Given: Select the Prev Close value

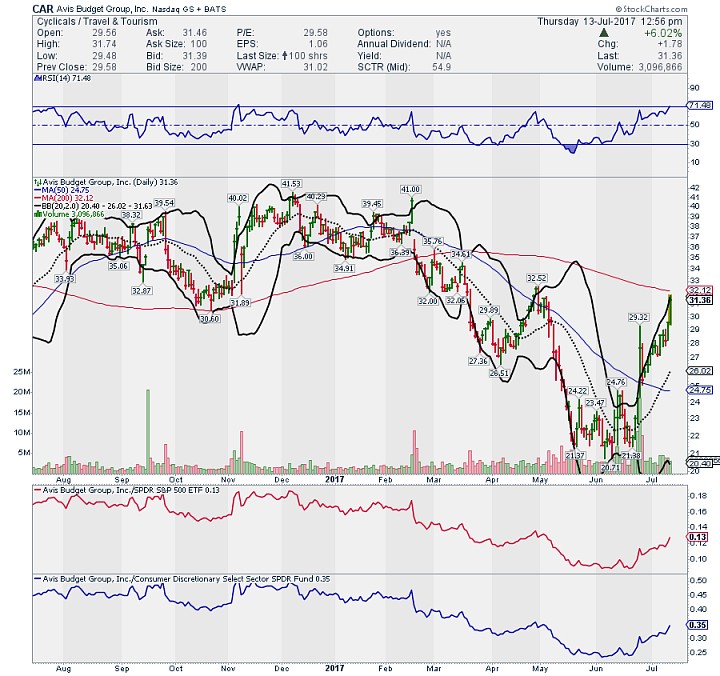Looking at the screenshot, I should click(x=104, y=67).
